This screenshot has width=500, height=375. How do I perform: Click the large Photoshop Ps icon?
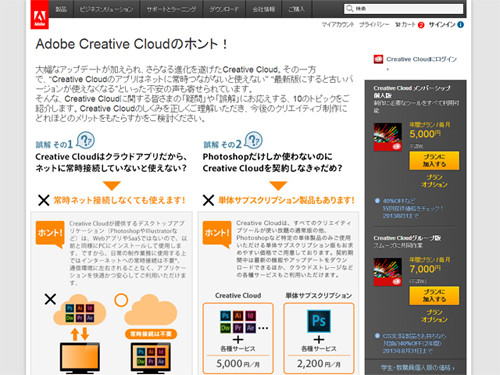pyautogui.click(x=319, y=321)
